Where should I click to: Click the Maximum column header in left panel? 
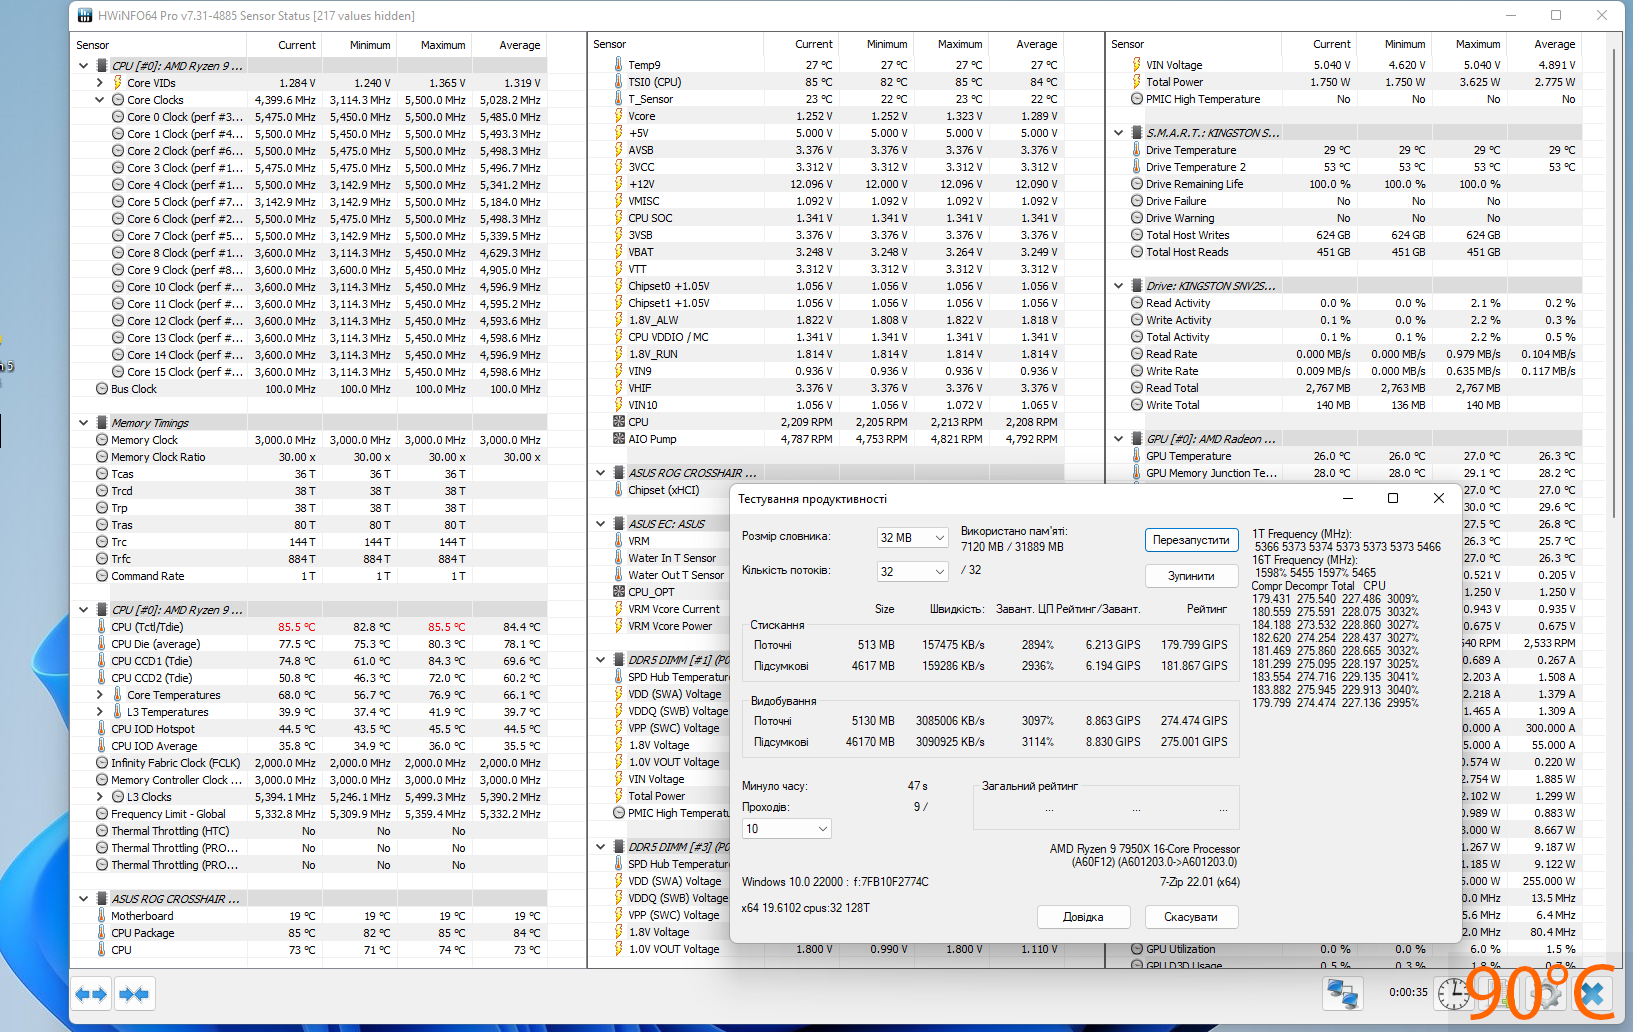[x=442, y=45]
